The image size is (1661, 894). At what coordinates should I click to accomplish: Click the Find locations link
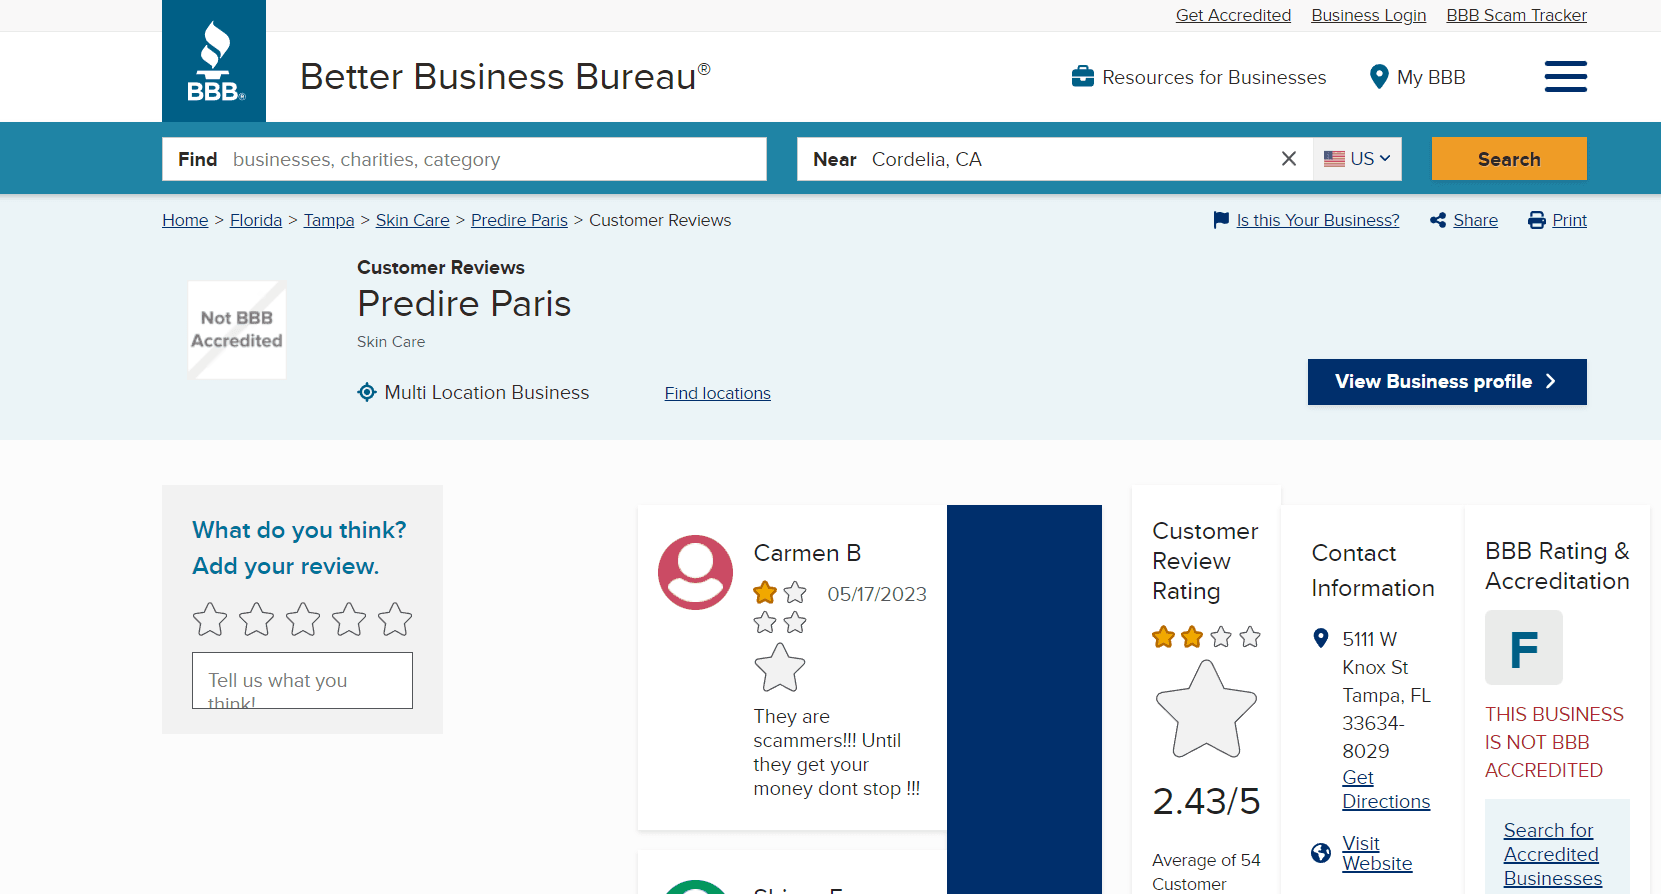tap(717, 393)
